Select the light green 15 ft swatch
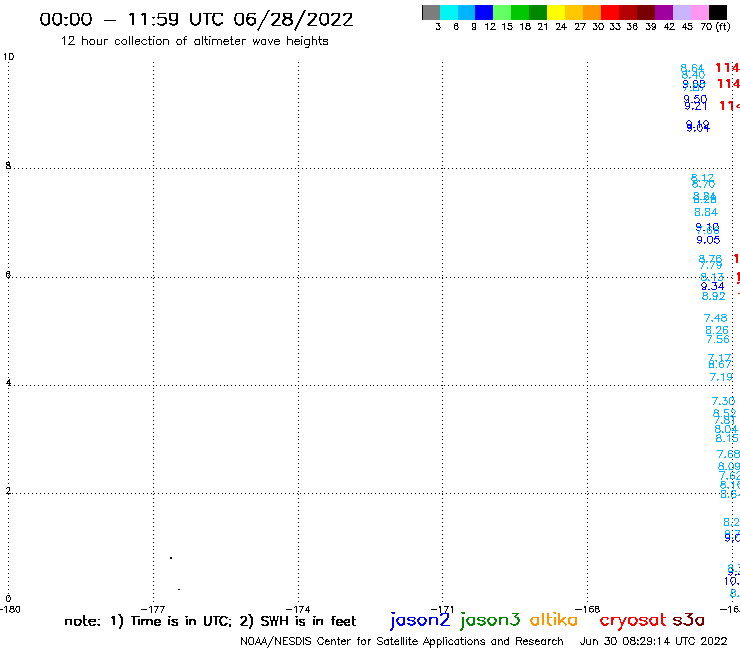740x650 pixels. pyautogui.click(x=502, y=12)
